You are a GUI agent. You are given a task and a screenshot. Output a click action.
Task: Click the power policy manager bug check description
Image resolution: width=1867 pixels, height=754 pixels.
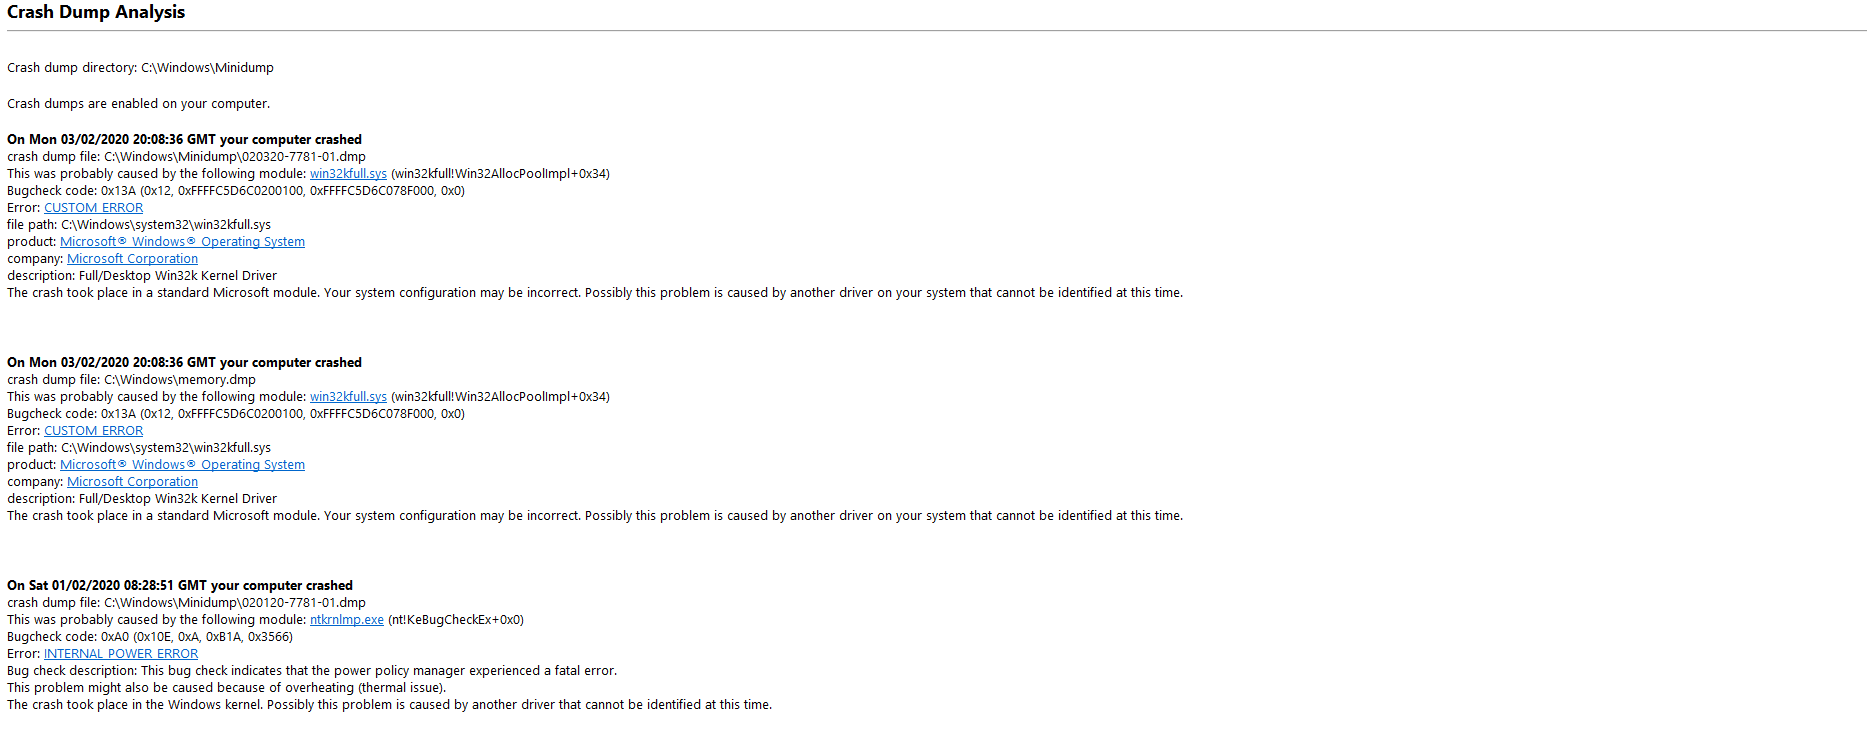[x=312, y=671]
